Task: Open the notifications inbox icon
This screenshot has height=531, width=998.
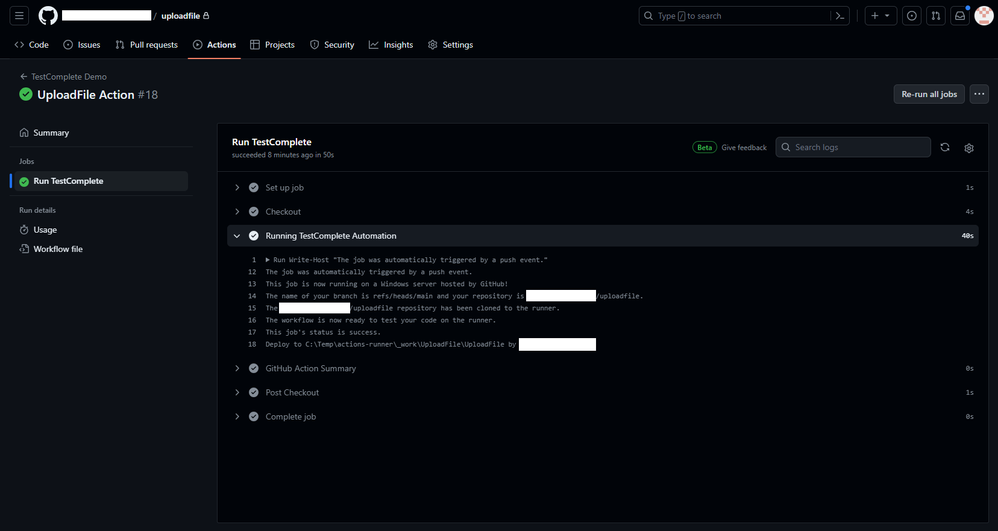Action: (x=959, y=16)
